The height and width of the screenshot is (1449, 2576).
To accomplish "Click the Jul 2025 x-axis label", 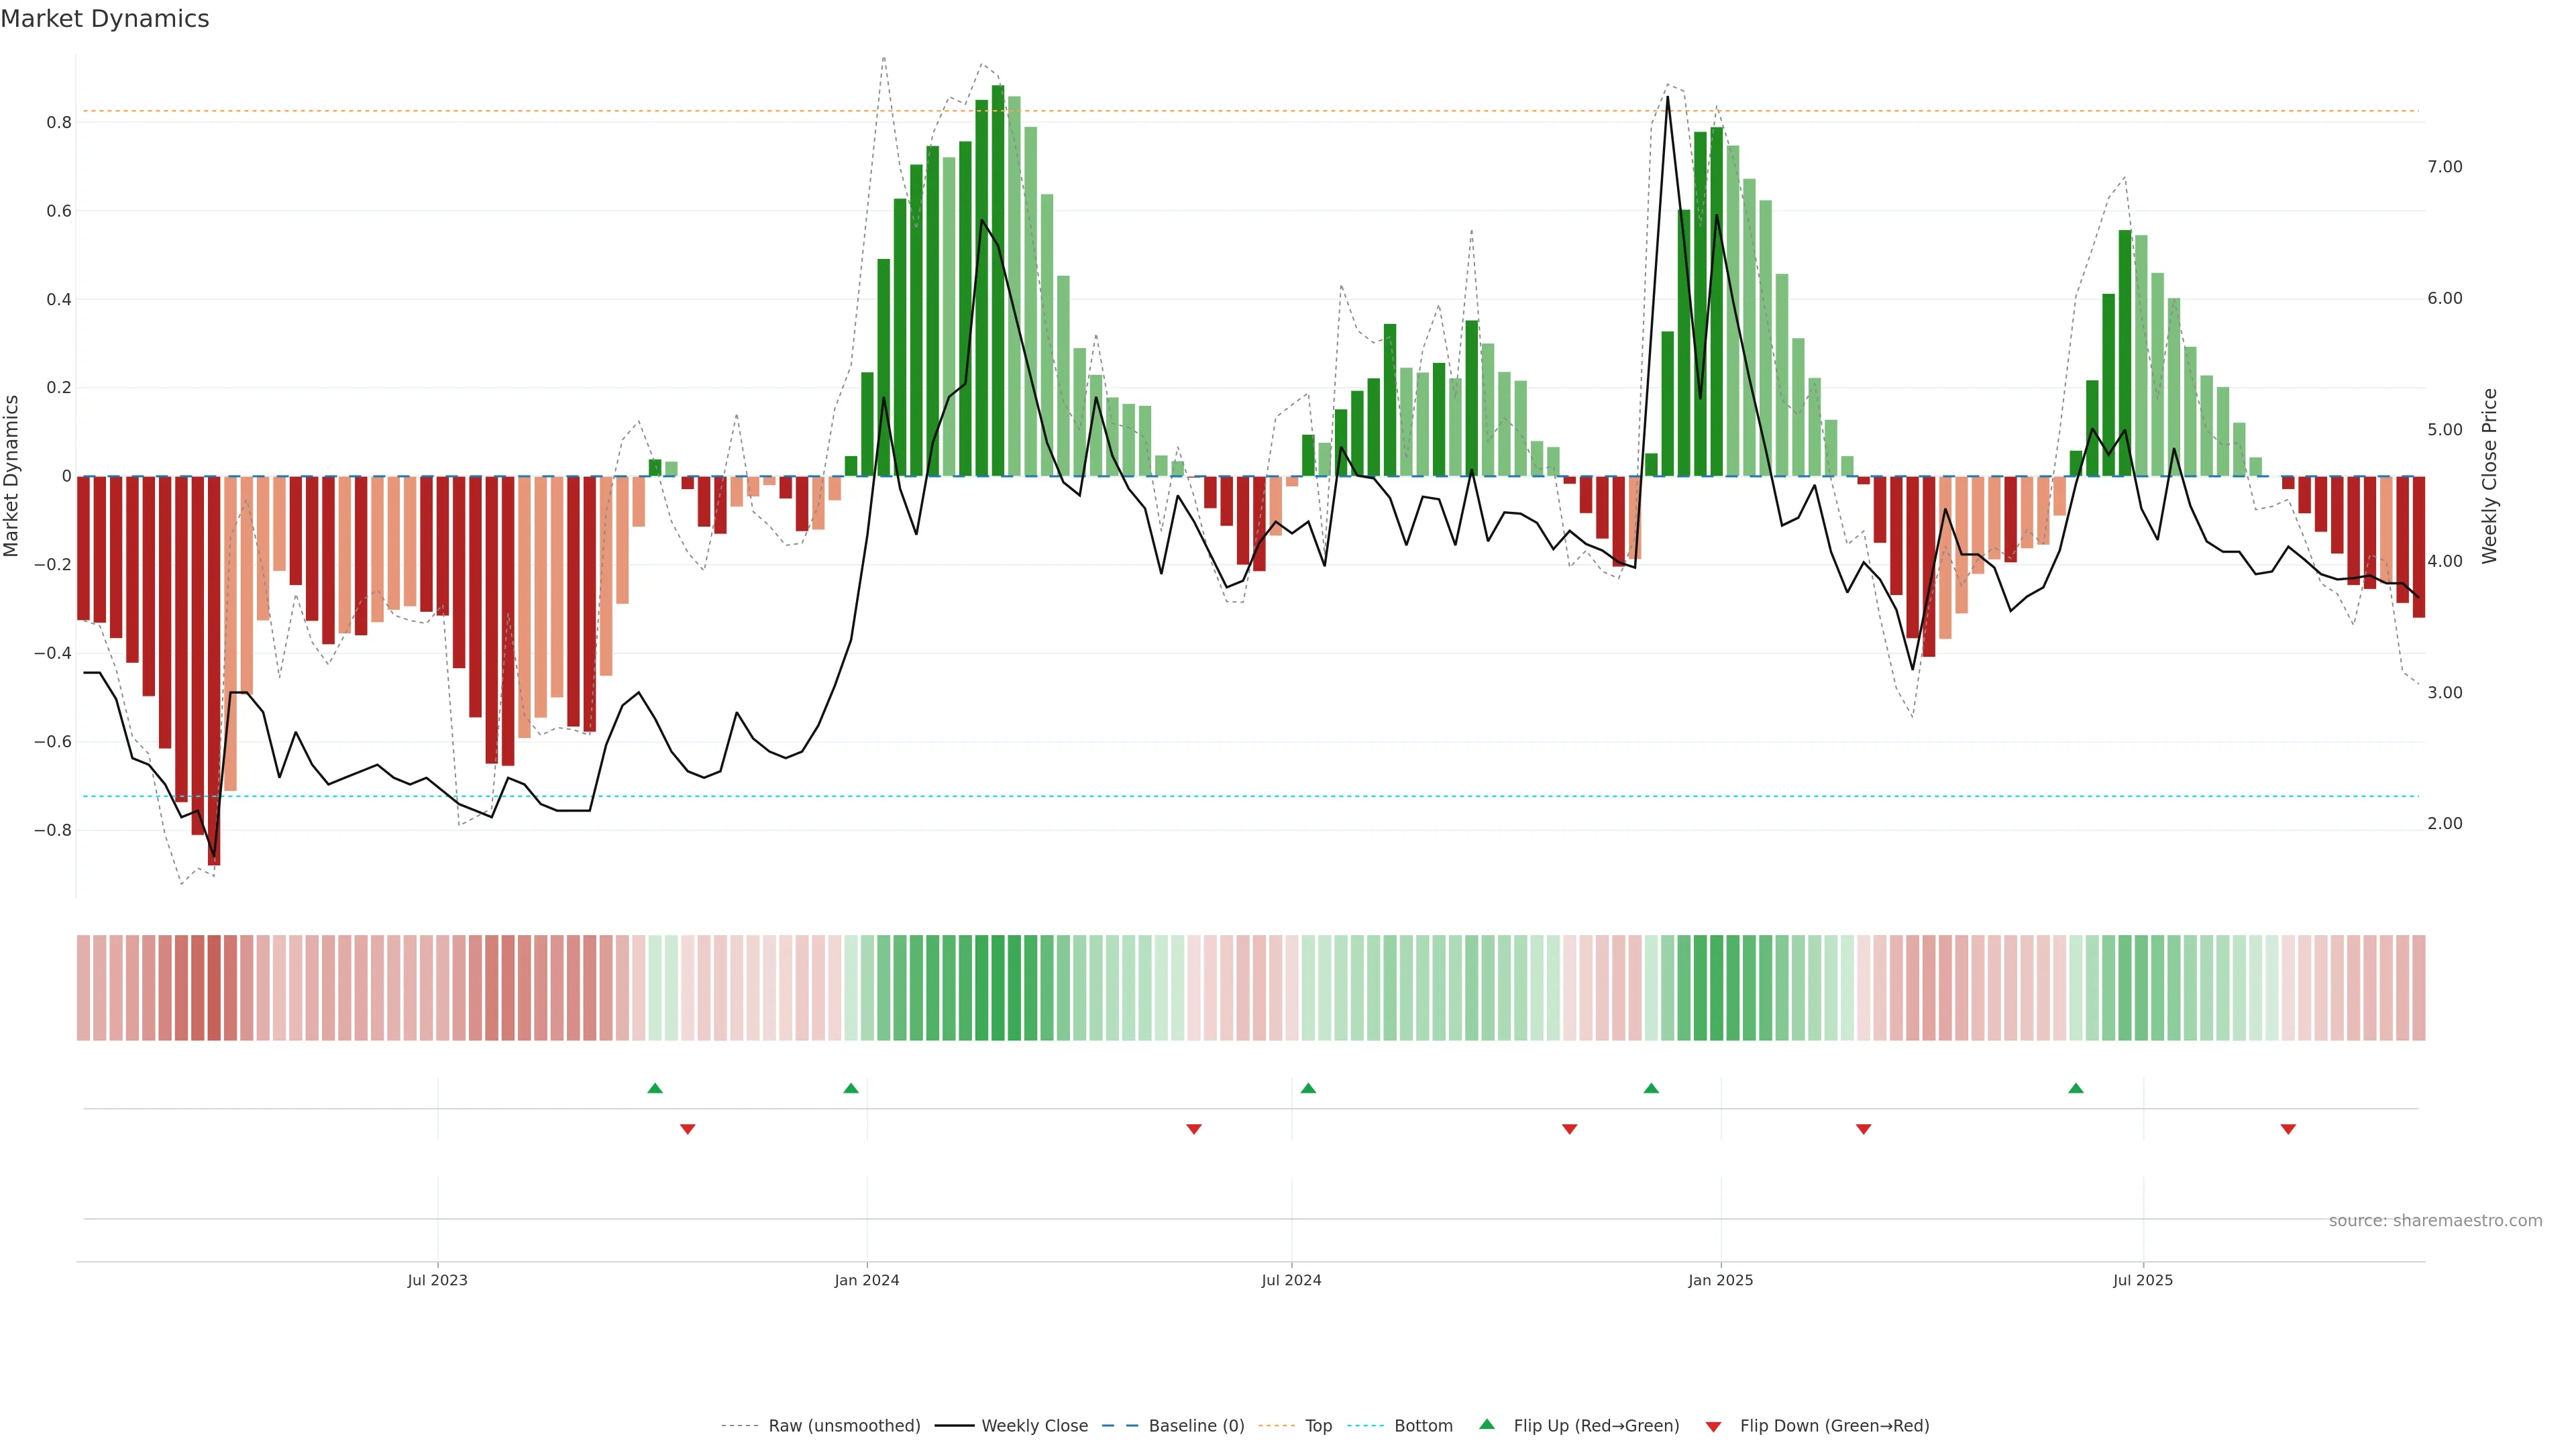I will point(2143,1280).
